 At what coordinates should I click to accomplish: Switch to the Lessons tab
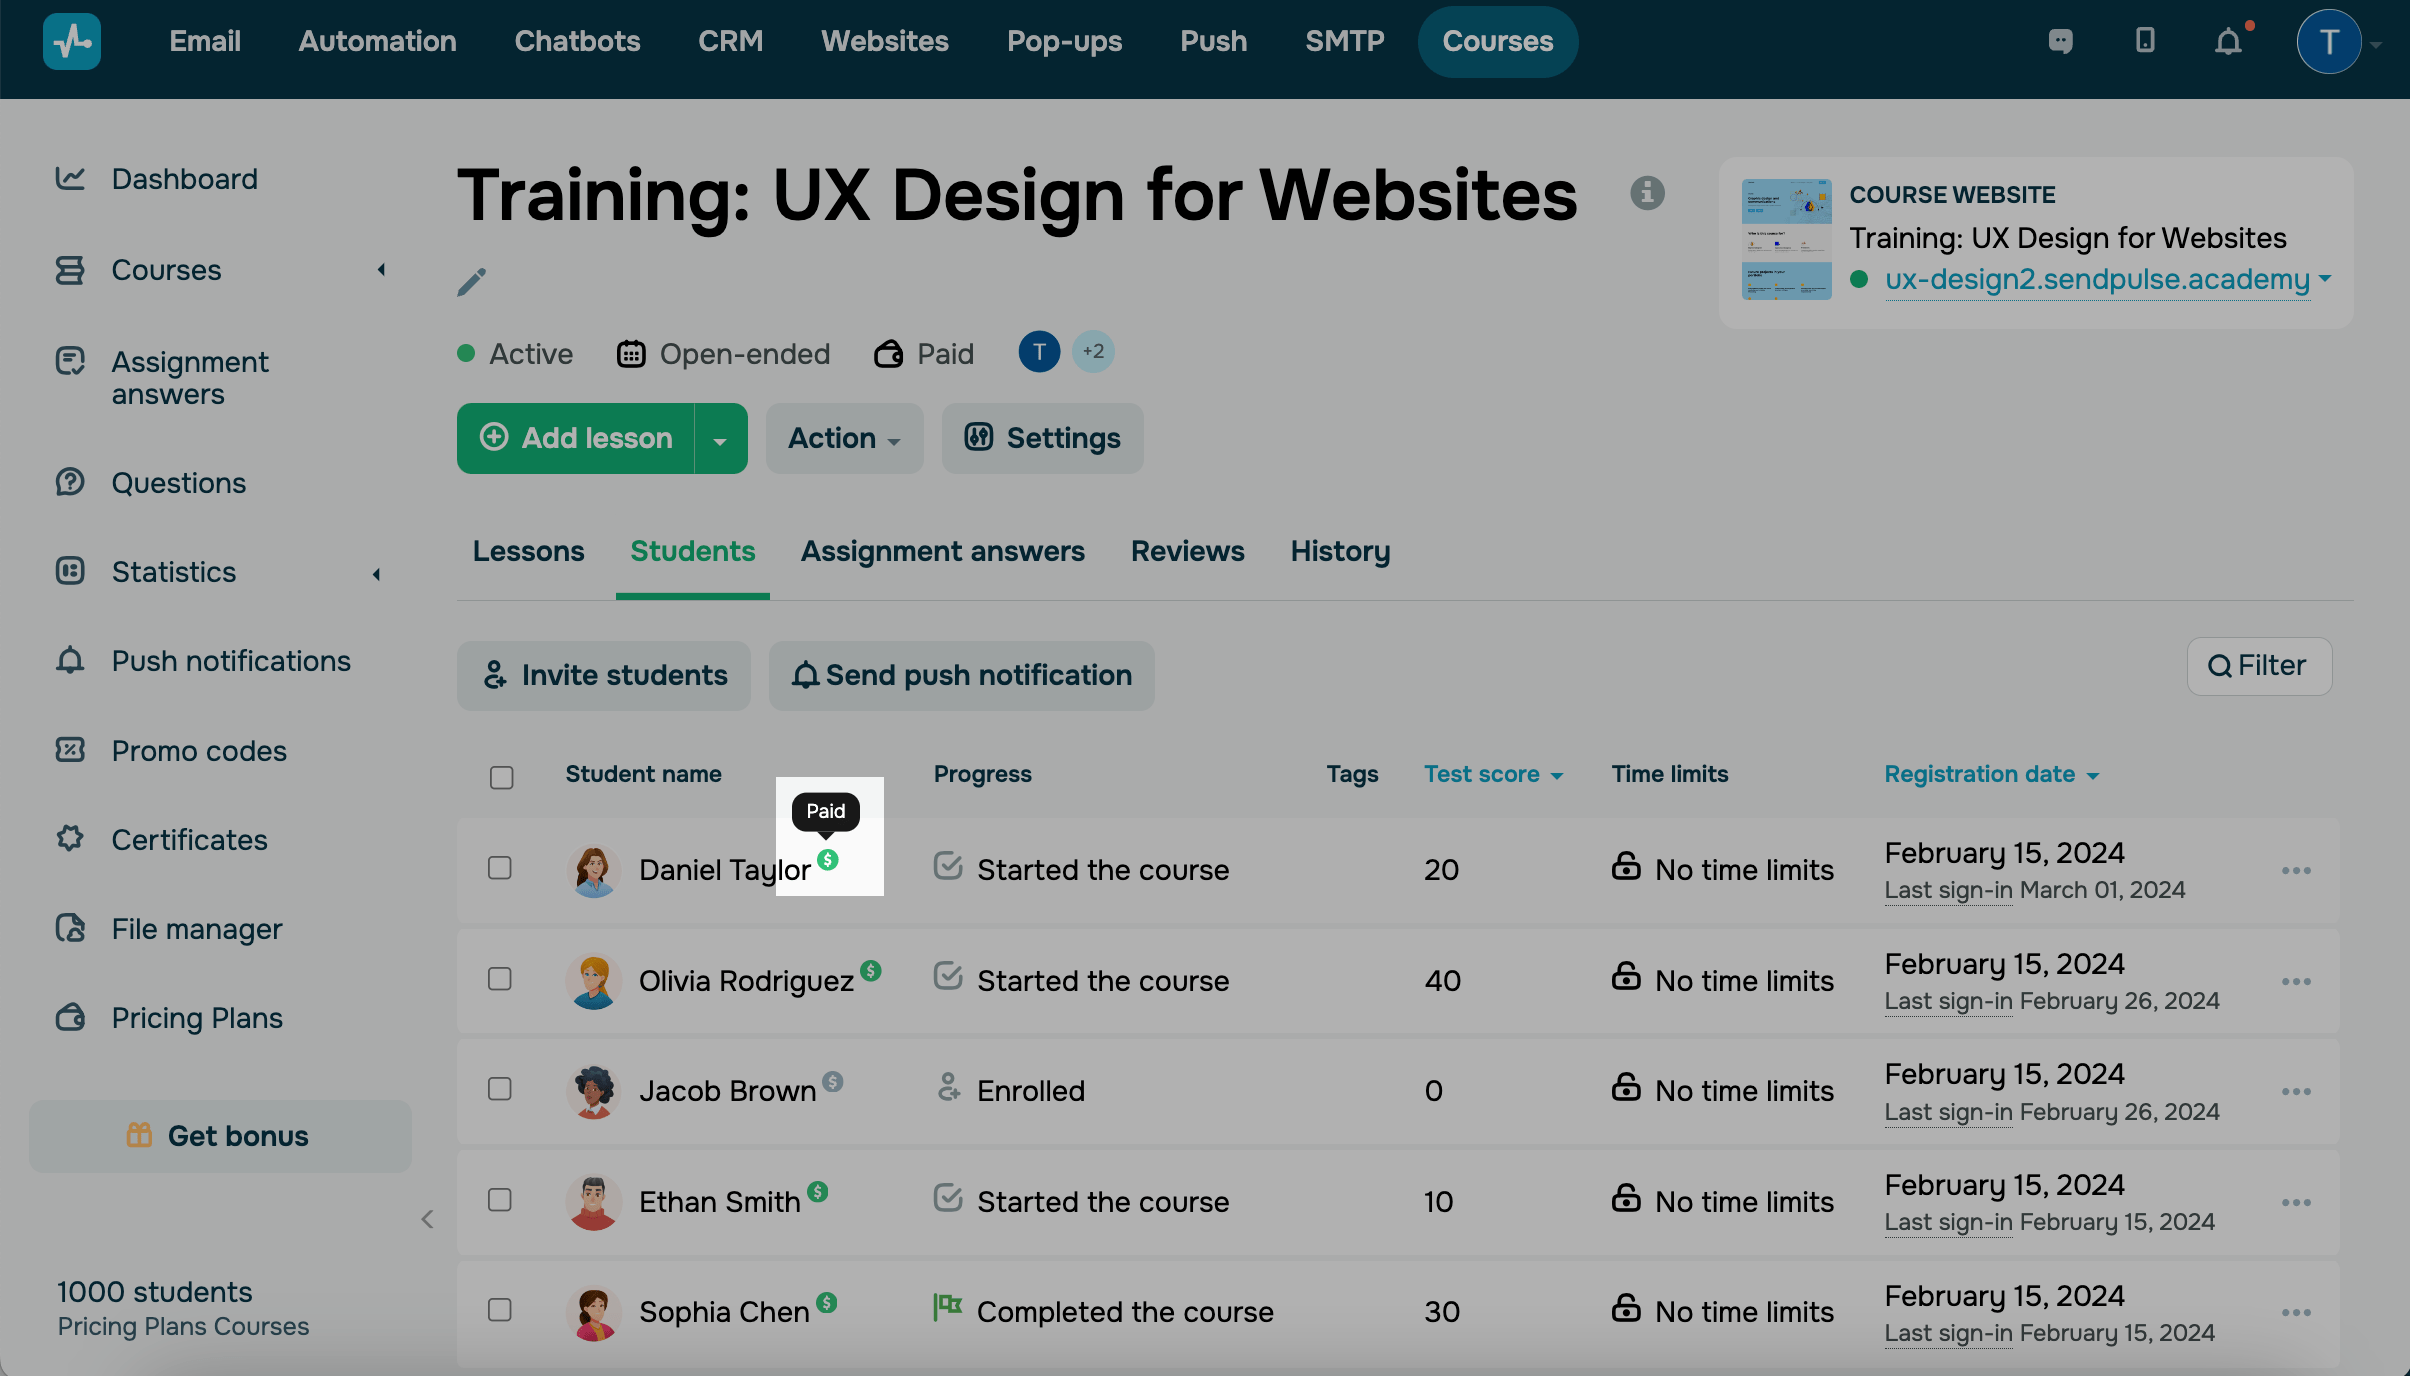[x=528, y=551]
